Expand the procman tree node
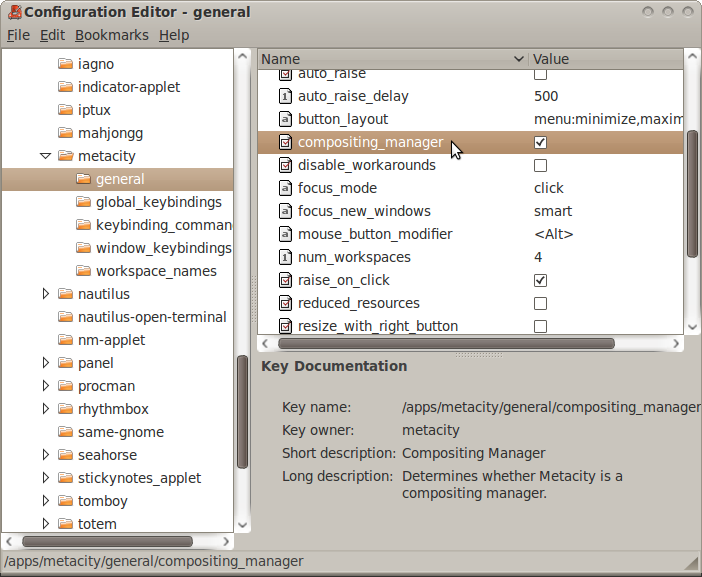 click(x=46, y=386)
